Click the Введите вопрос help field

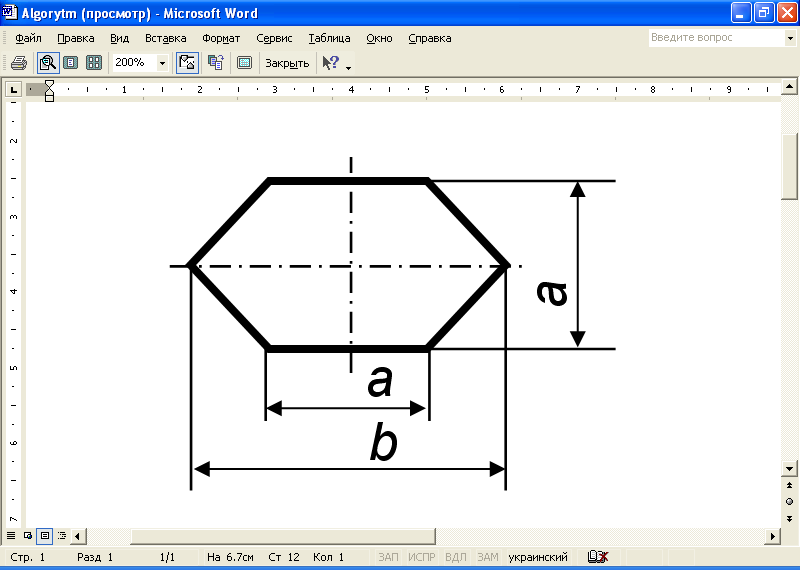[x=717, y=38]
